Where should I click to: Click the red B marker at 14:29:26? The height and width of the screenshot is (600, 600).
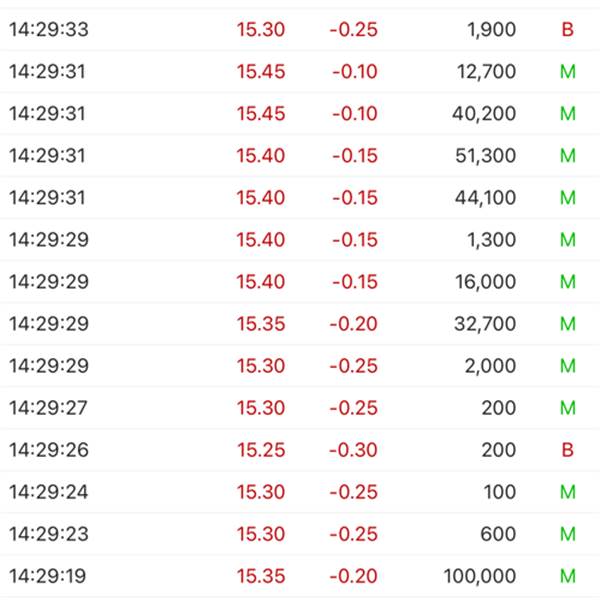click(567, 450)
